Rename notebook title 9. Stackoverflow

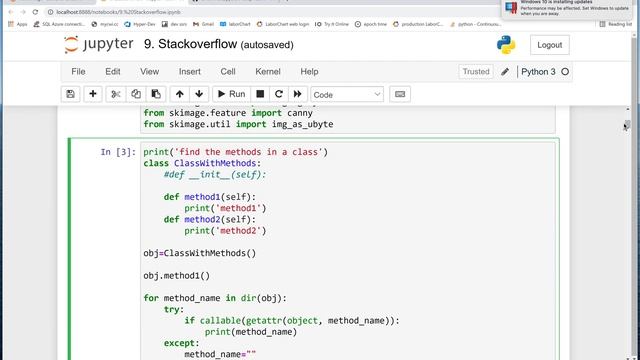190,44
